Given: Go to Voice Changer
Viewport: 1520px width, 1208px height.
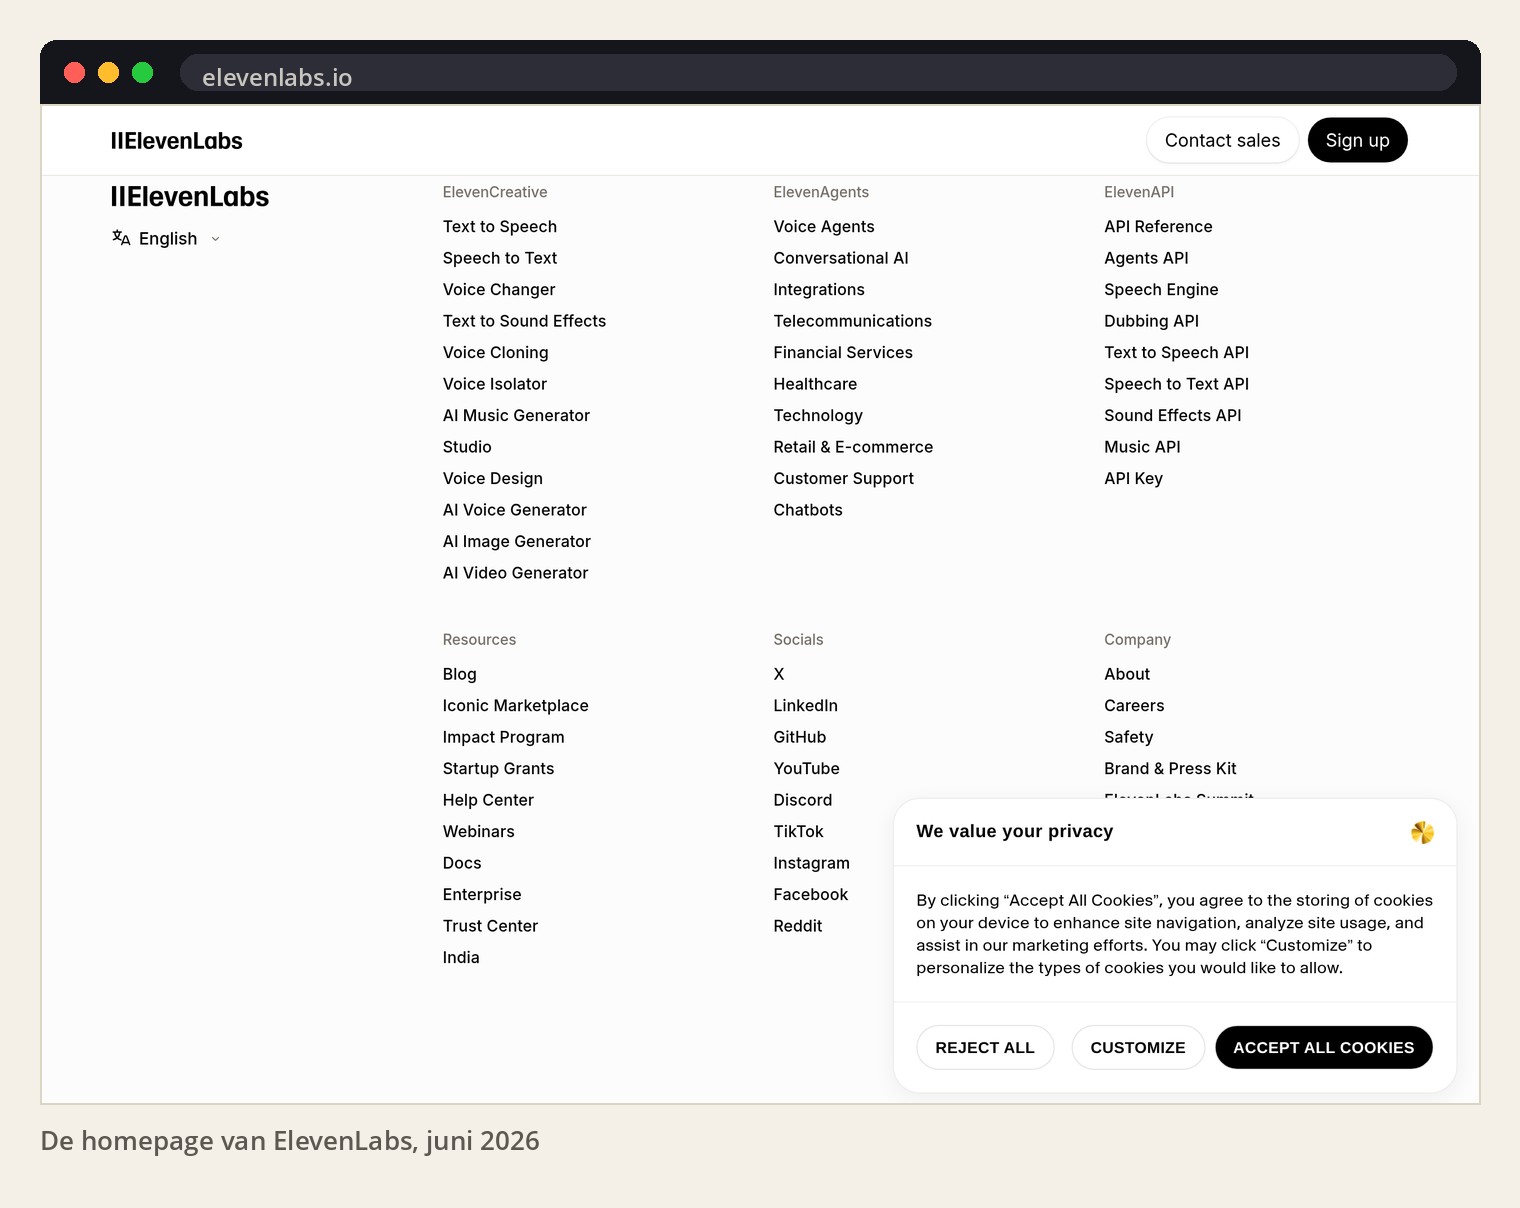Looking at the screenshot, I should [x=499, y=290].
